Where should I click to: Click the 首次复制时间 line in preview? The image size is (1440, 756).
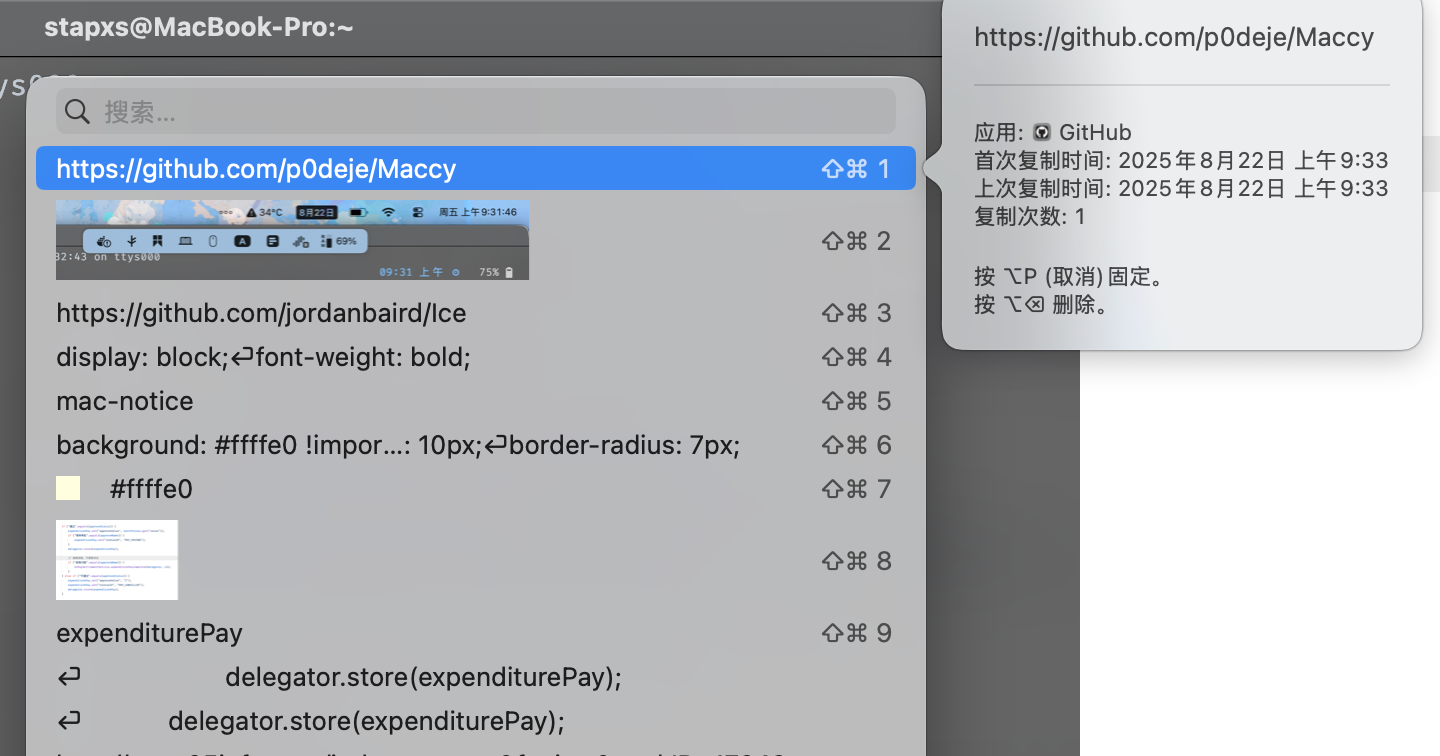pos(1181,161)
